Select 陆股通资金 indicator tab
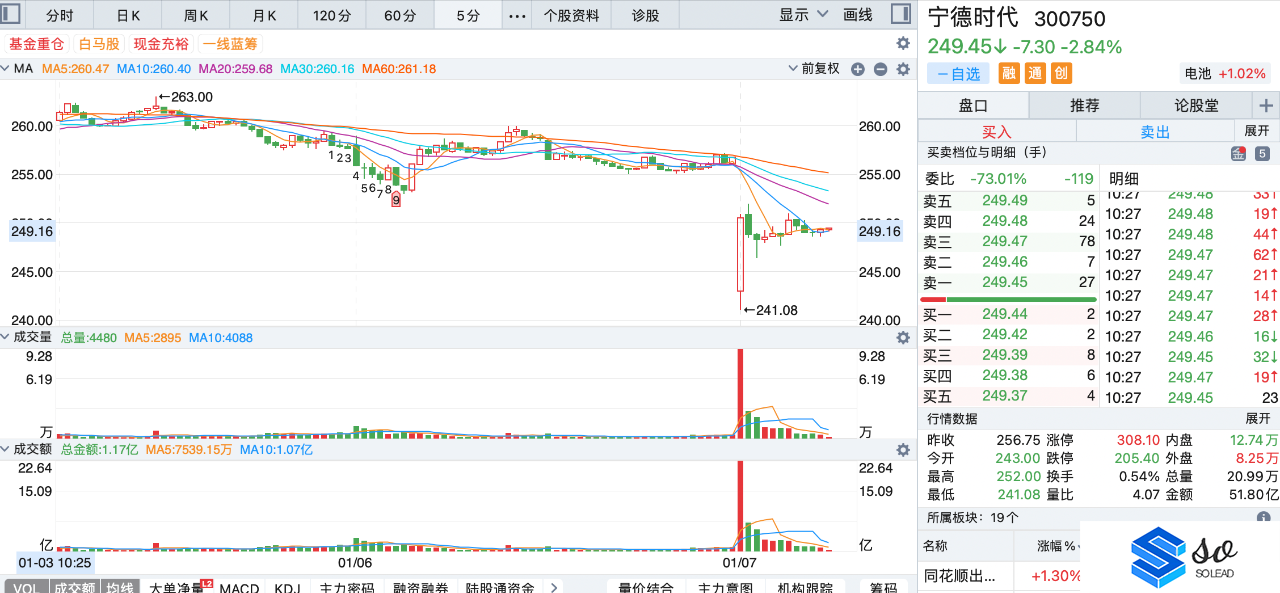1280x593 pixels. click(x=499, y=588)
